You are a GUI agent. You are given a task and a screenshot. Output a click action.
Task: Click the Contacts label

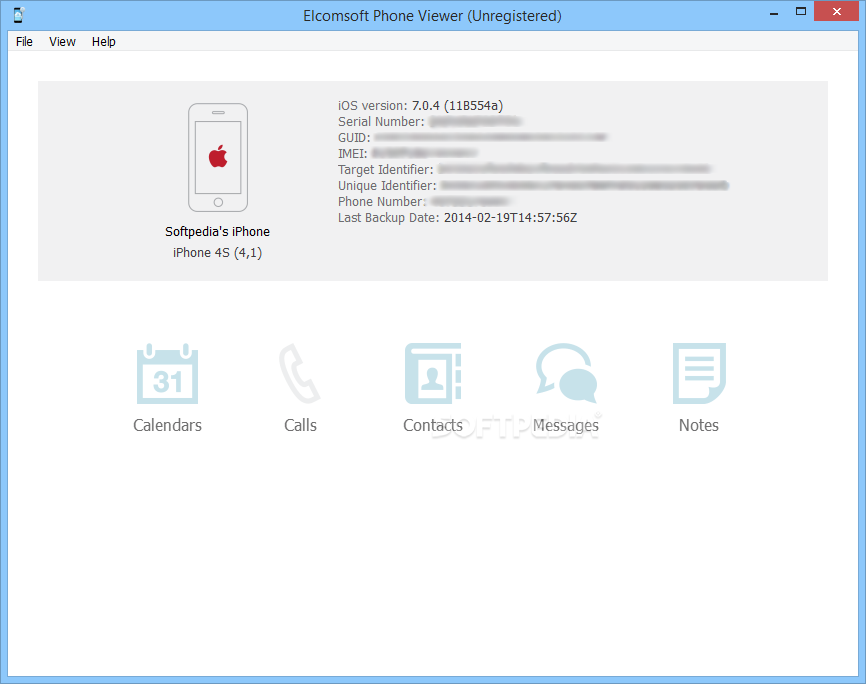(x=433, y=425)
